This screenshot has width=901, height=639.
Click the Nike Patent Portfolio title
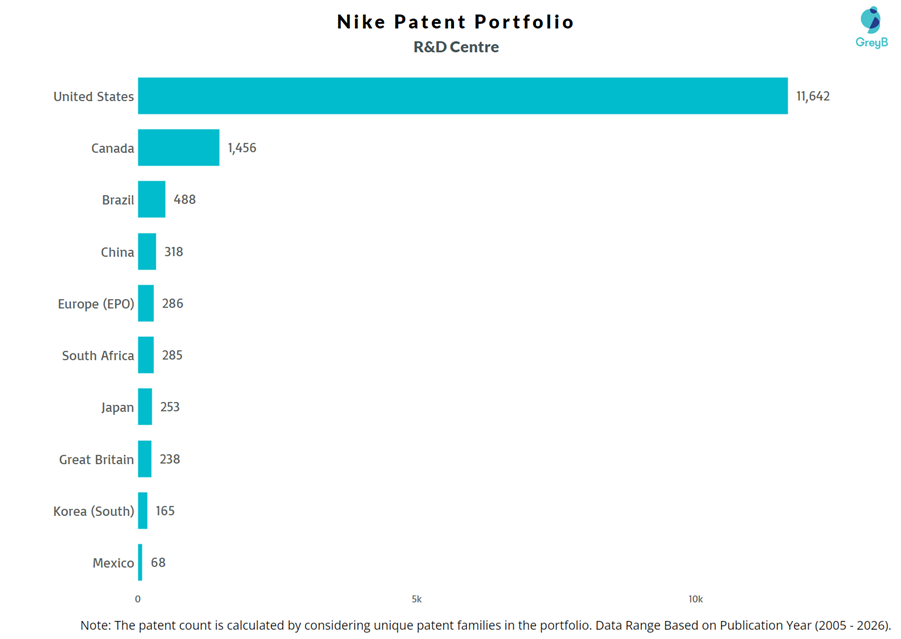(x=456, y=22)
